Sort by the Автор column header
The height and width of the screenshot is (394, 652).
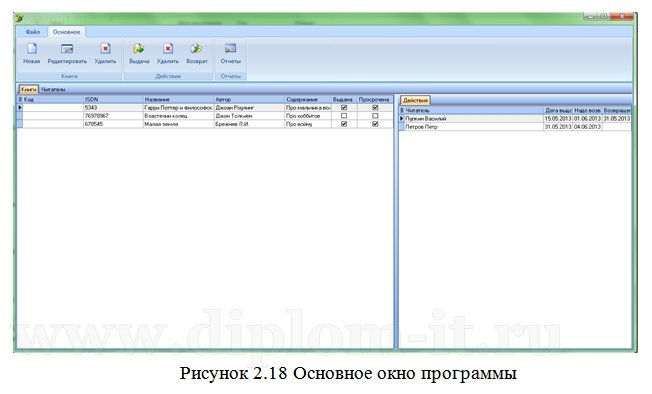coord(249,100)
